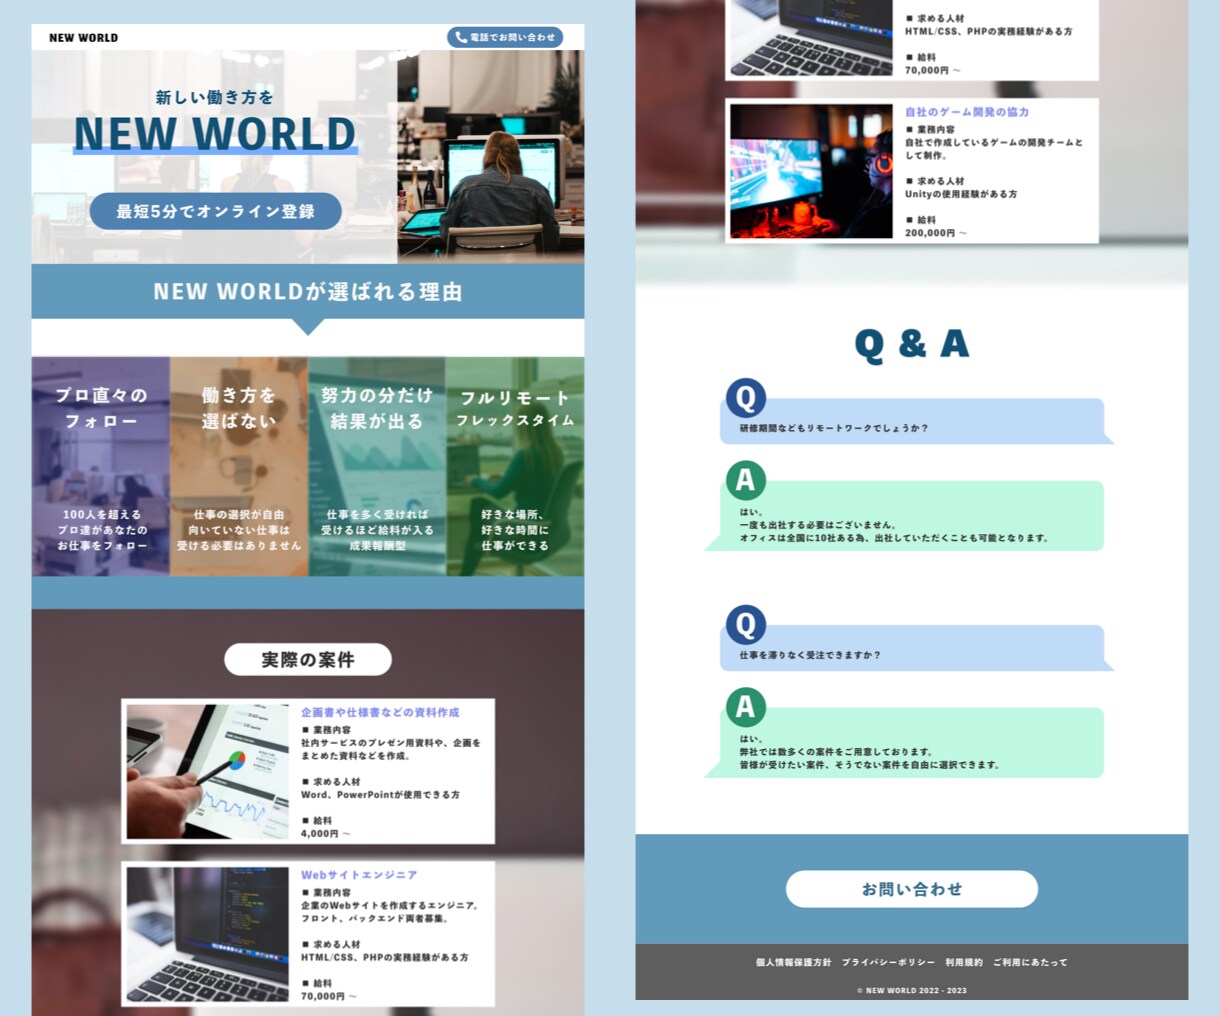Open the 働き方を選ばない feature card

coord(239,466)
